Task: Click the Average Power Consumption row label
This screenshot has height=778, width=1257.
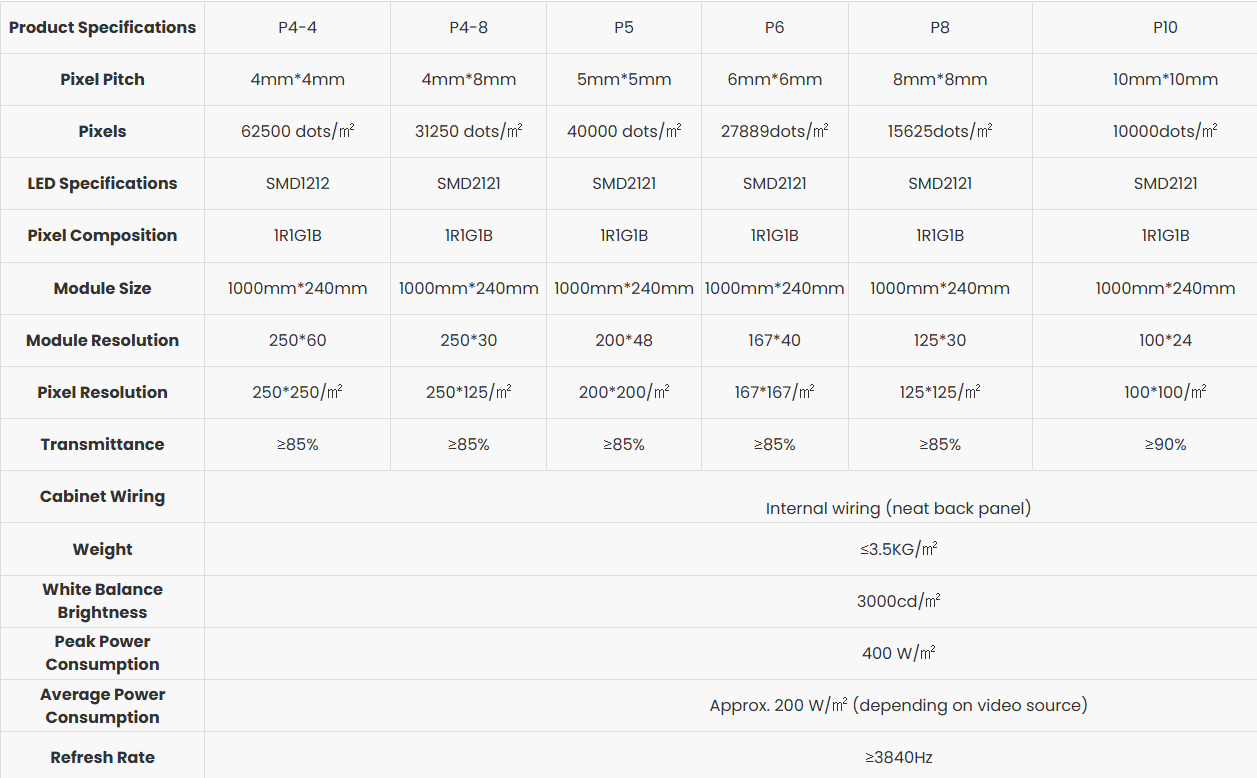Action: (102, 705)
